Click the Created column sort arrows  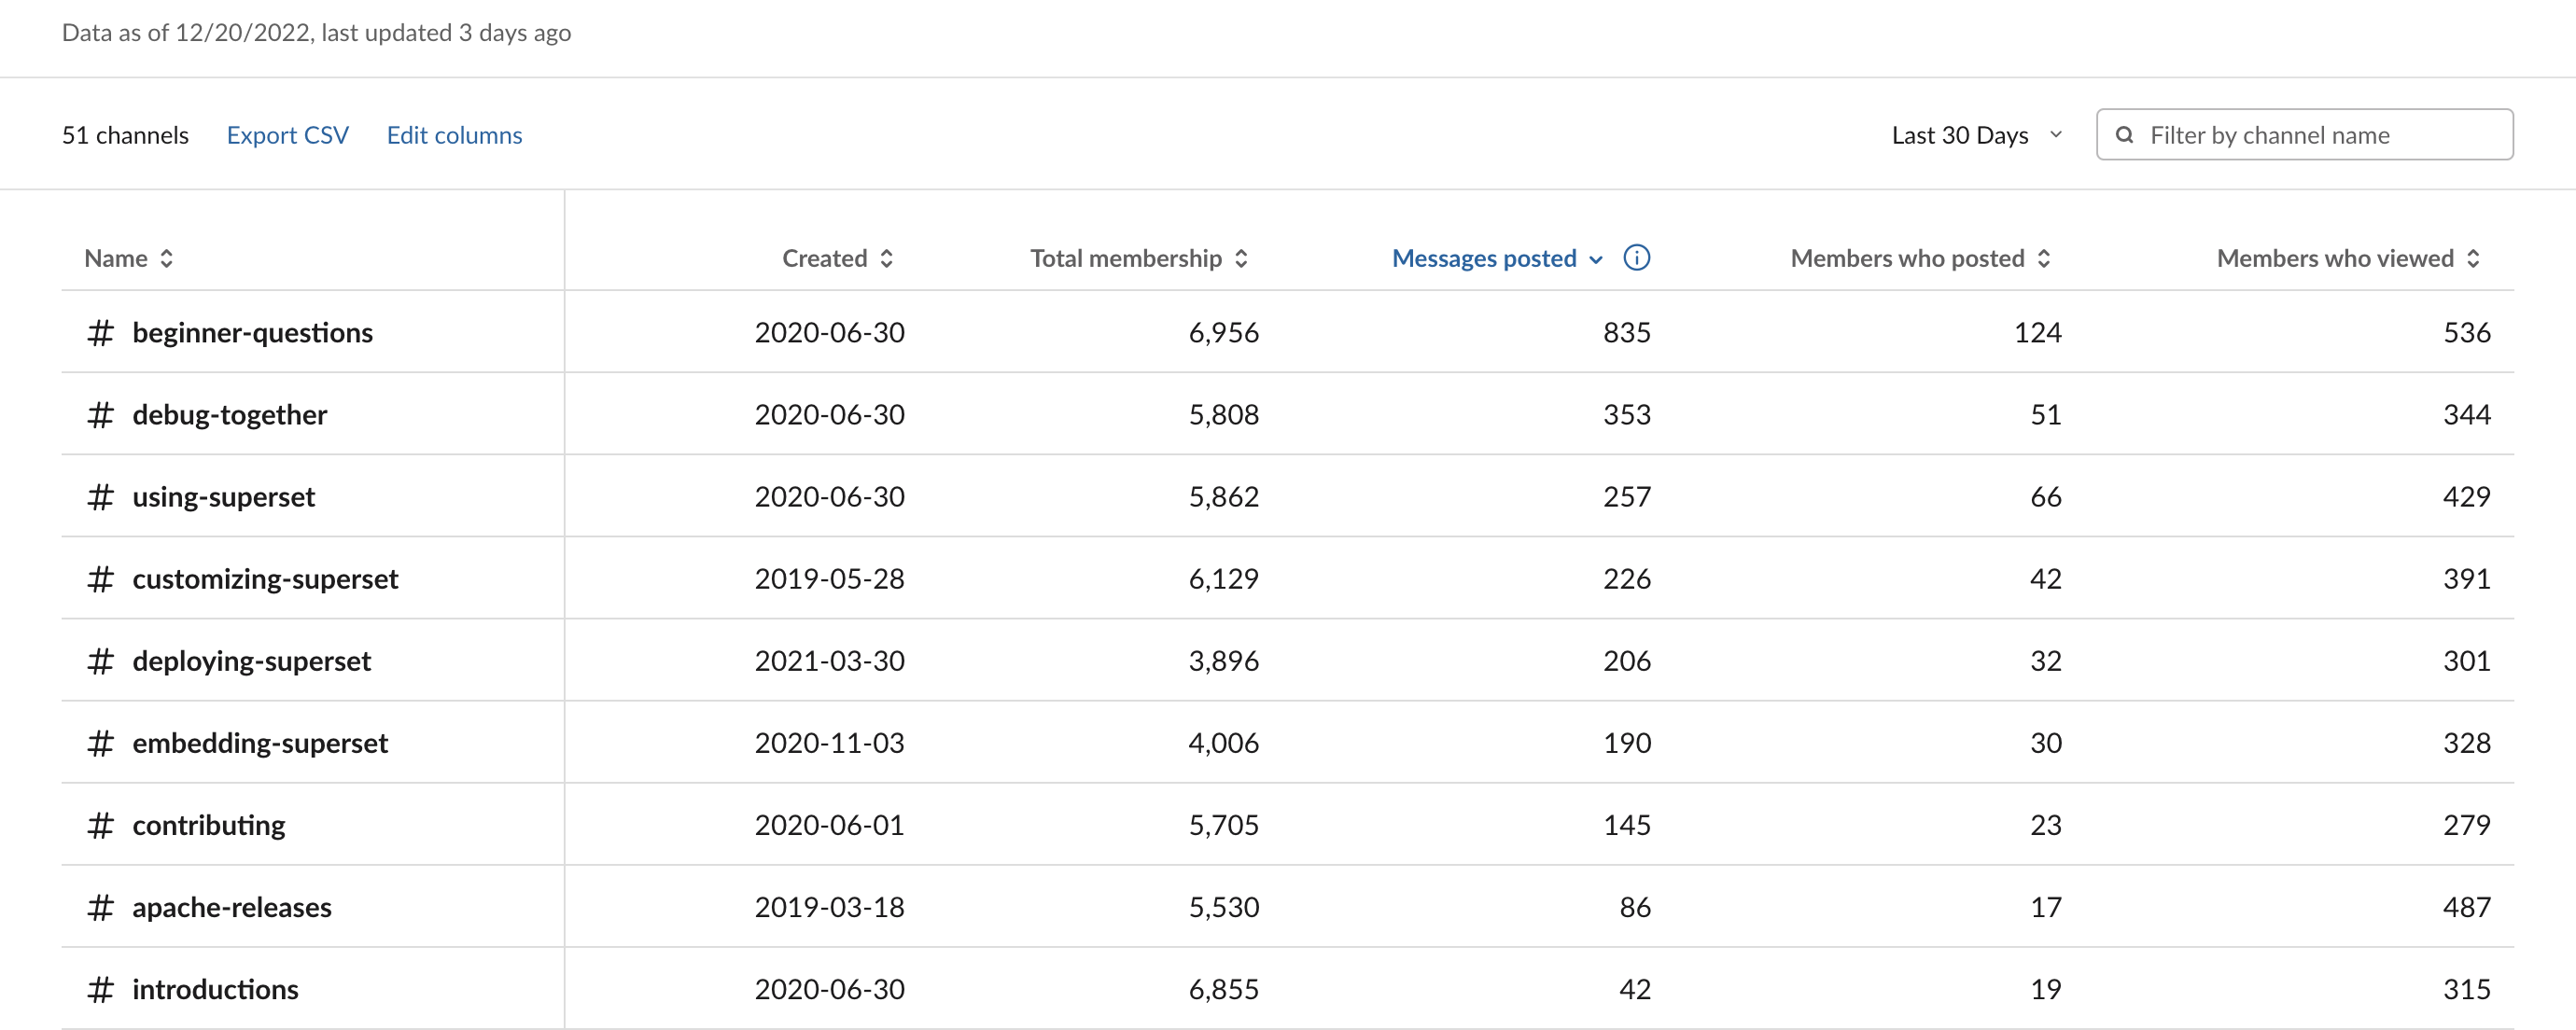886,259
